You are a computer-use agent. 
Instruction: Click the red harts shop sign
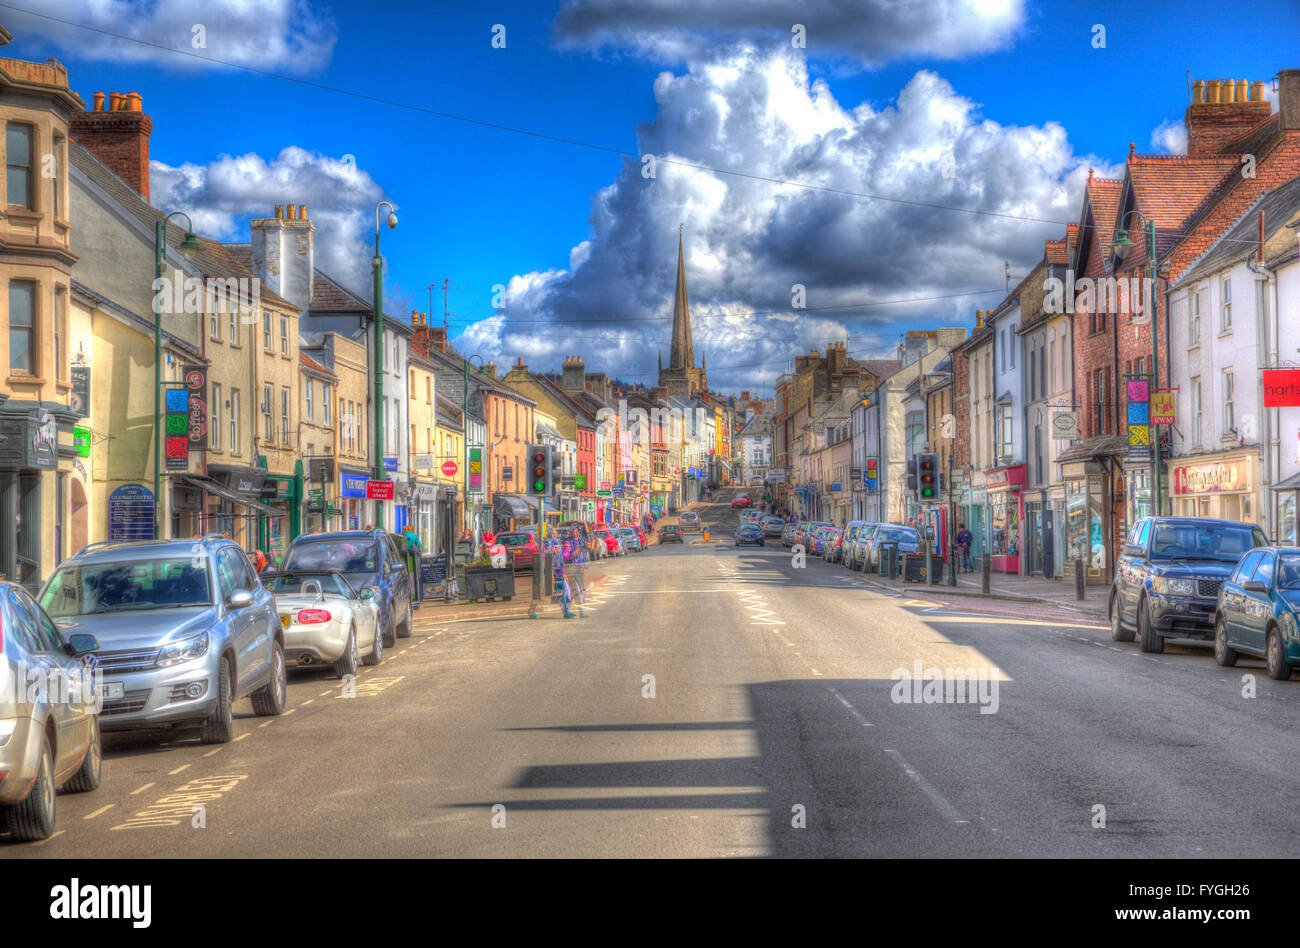click(x=1280, y=388)
